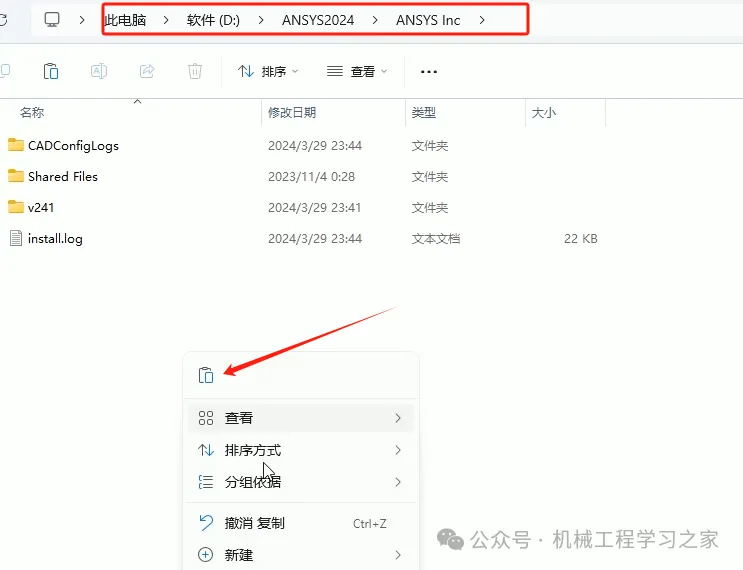Select the Shared Files folder name
Screen dimensions: 743x570
click(x=63, y=176)
